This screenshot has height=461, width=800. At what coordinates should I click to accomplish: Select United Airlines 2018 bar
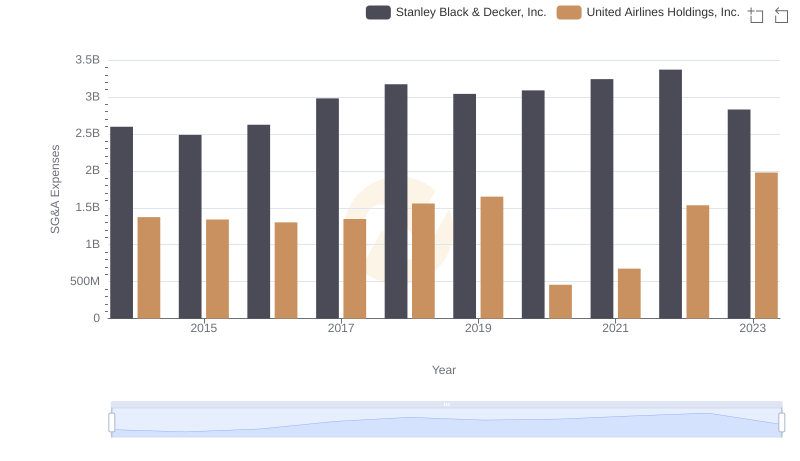point(423,261)
